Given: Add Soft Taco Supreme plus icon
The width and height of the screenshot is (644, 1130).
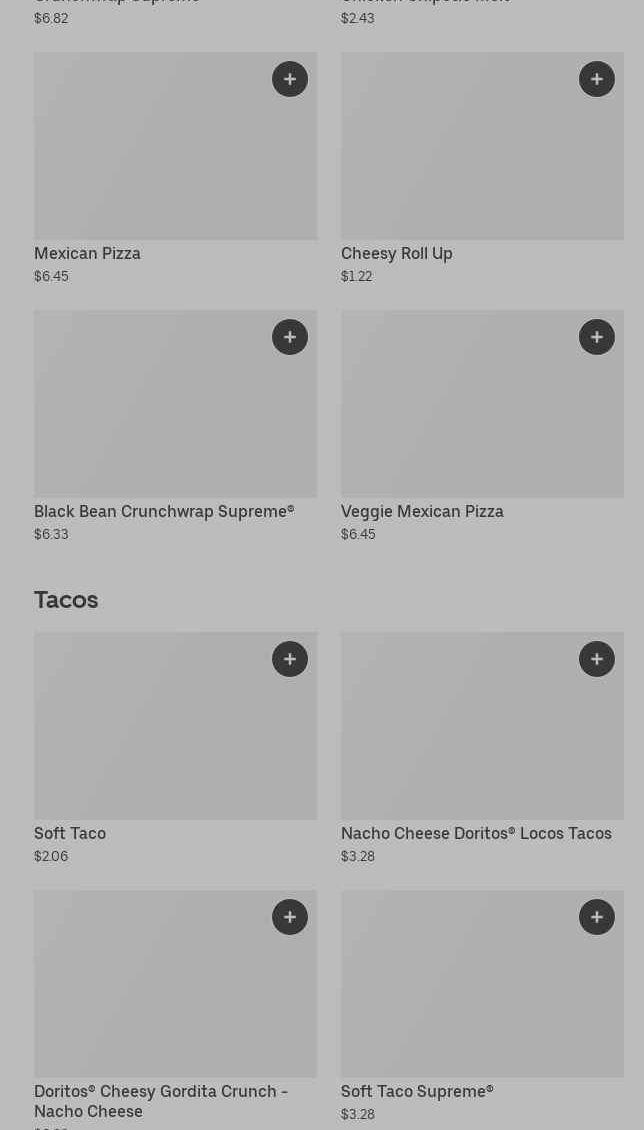Looking at the screenshot, I should pos(597,917).
